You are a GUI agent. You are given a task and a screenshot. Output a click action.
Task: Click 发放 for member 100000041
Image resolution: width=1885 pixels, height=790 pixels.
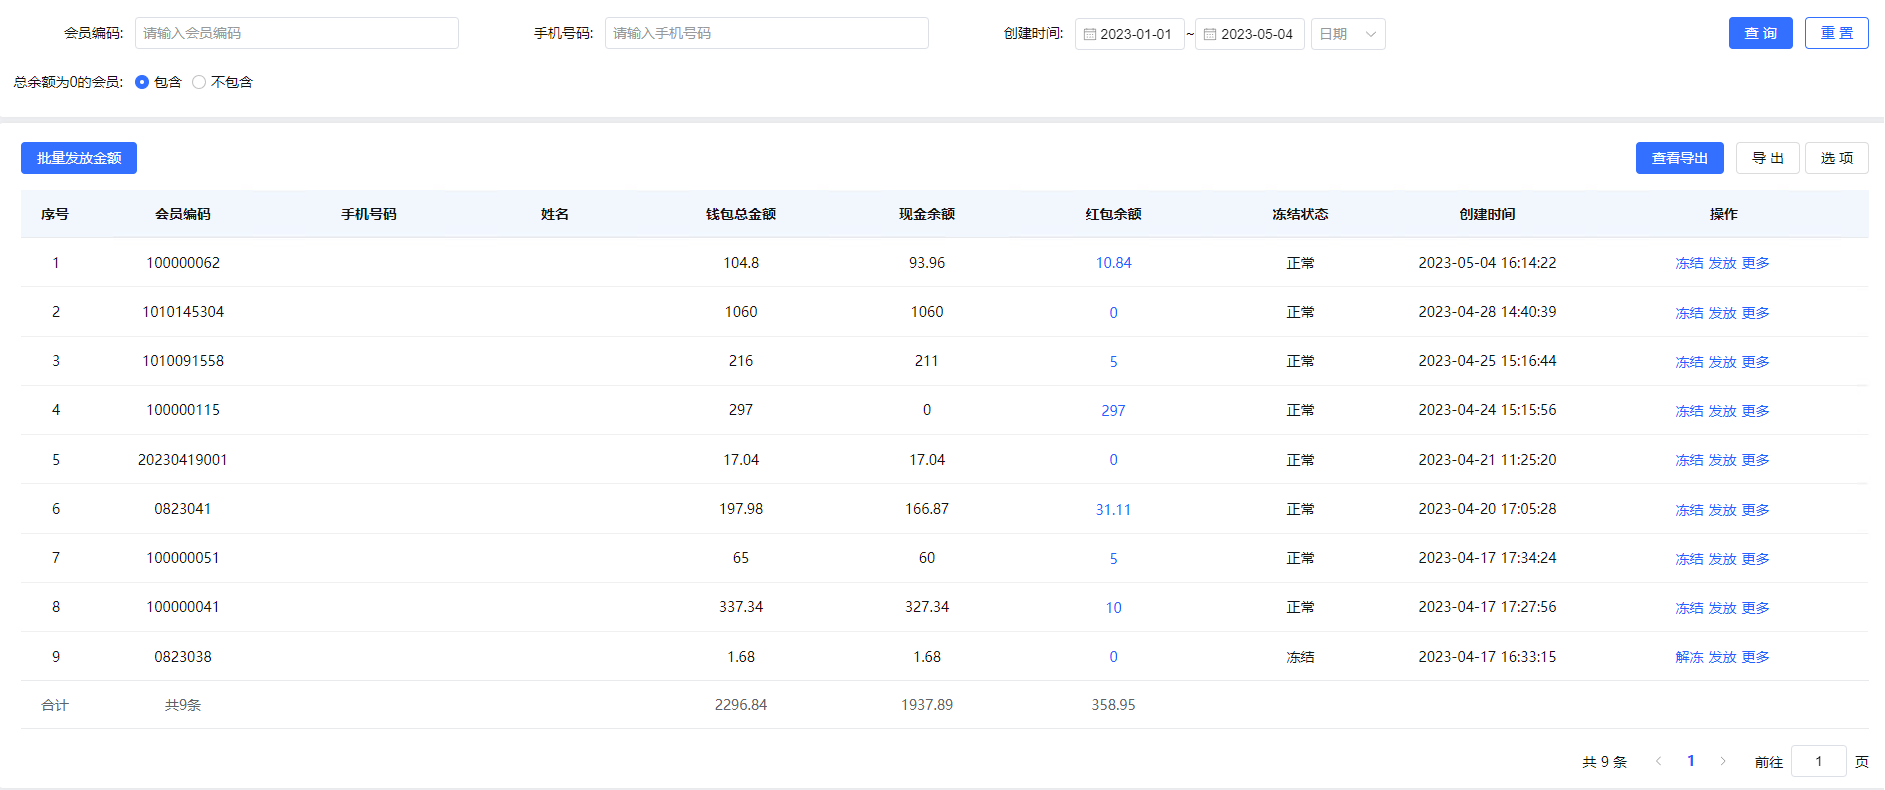point(1722,608)
